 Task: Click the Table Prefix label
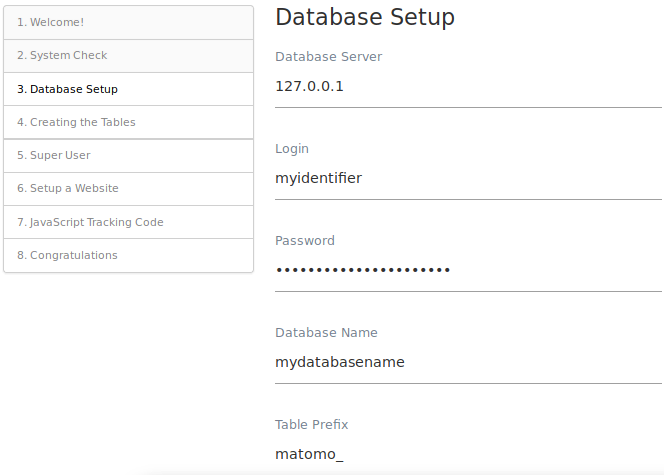[x=312, y=425]
